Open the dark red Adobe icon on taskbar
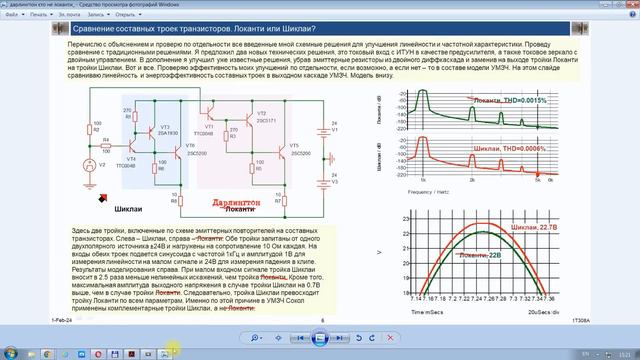Image resolution: width=640 pixels, height=360 pixels. (131, 354)
